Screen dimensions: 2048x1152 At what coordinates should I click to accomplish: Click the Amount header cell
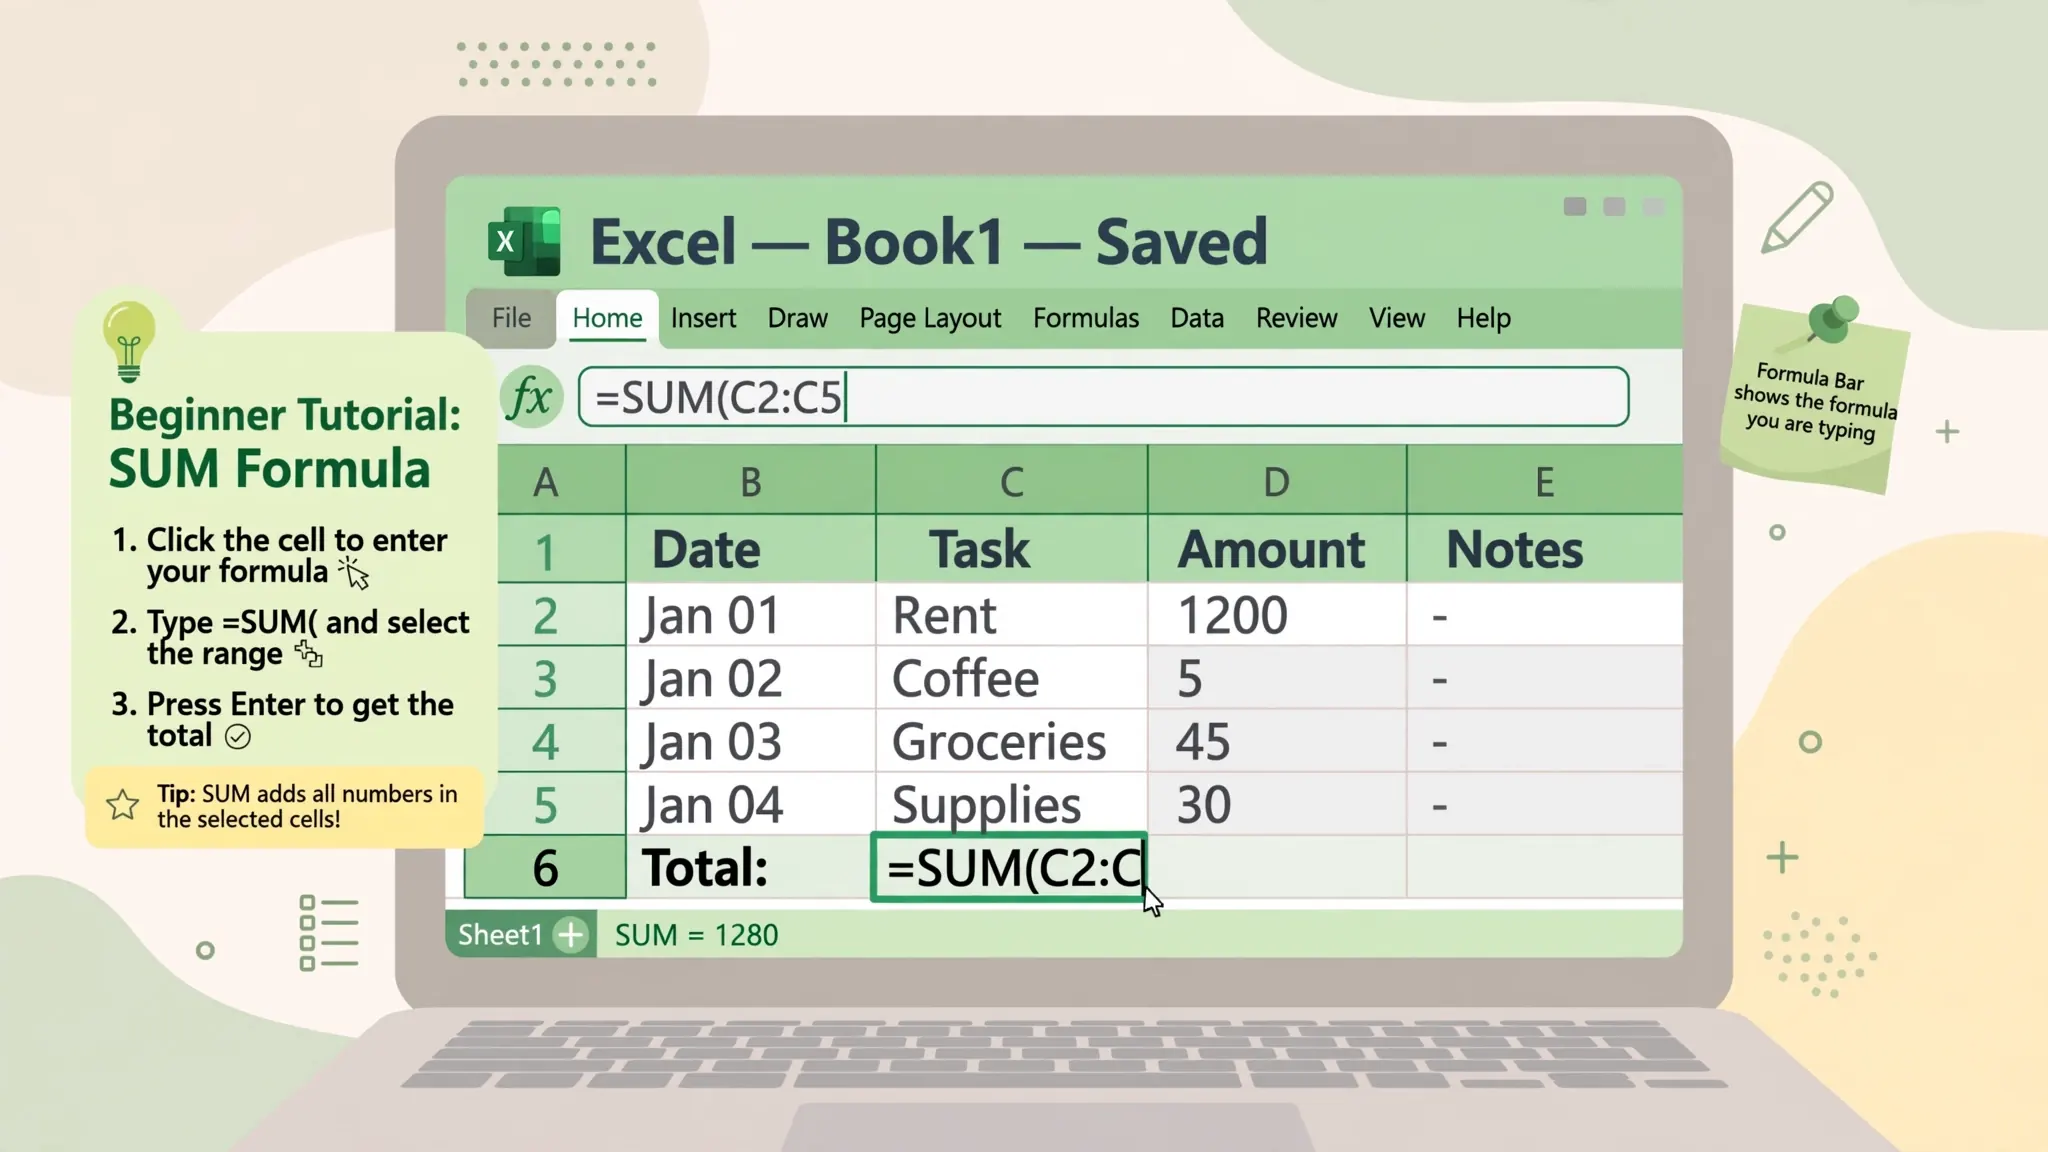click(1277, 549)
